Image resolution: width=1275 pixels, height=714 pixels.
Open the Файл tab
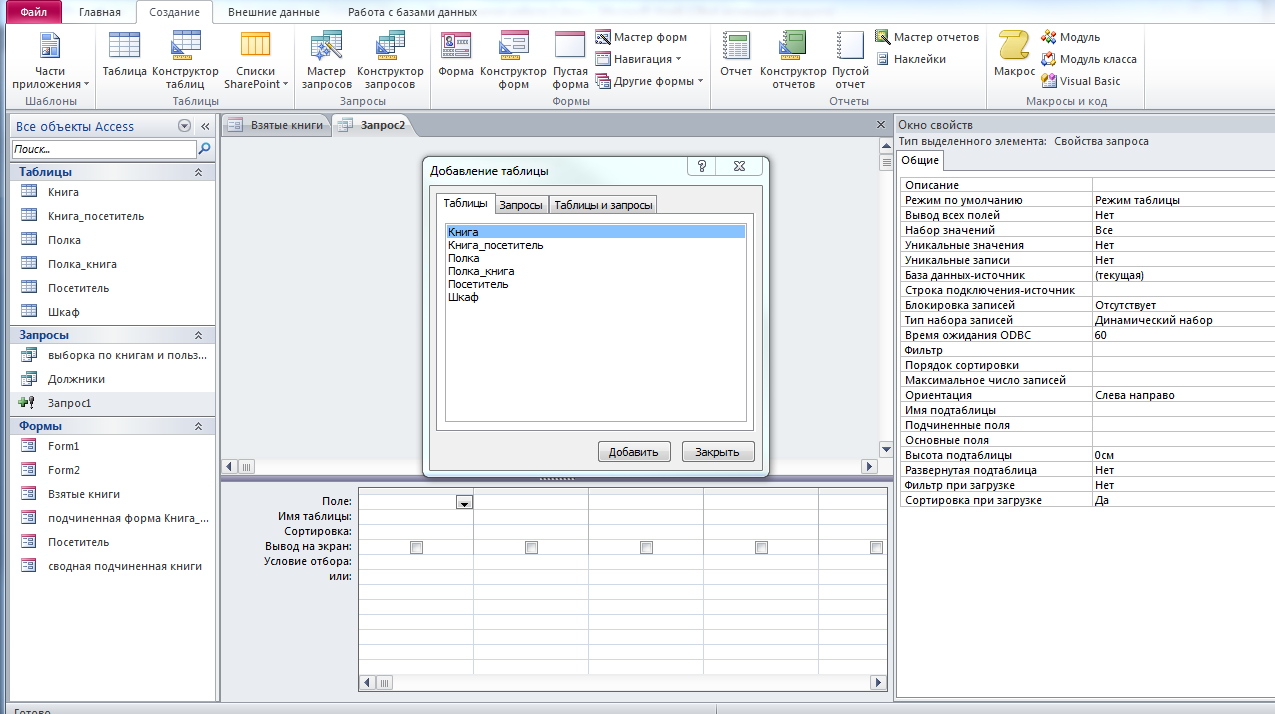(34, 12)
